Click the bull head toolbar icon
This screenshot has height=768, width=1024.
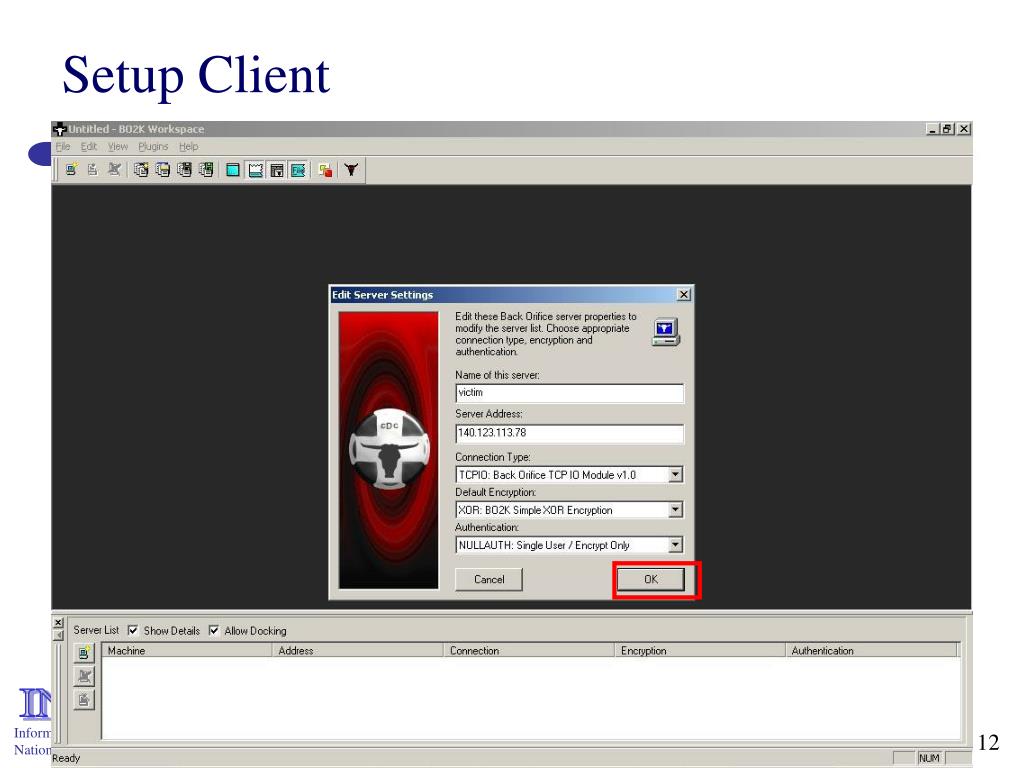351,170
